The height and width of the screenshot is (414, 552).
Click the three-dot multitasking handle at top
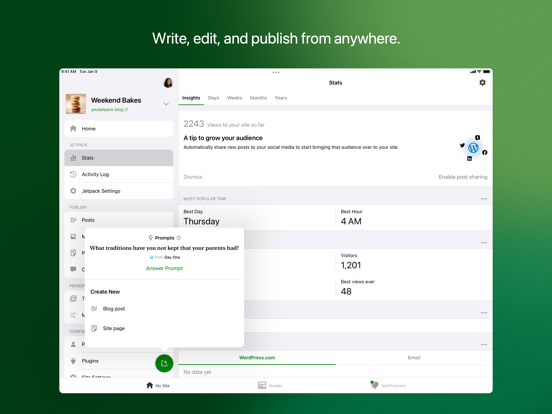click(x=276, y=72)
